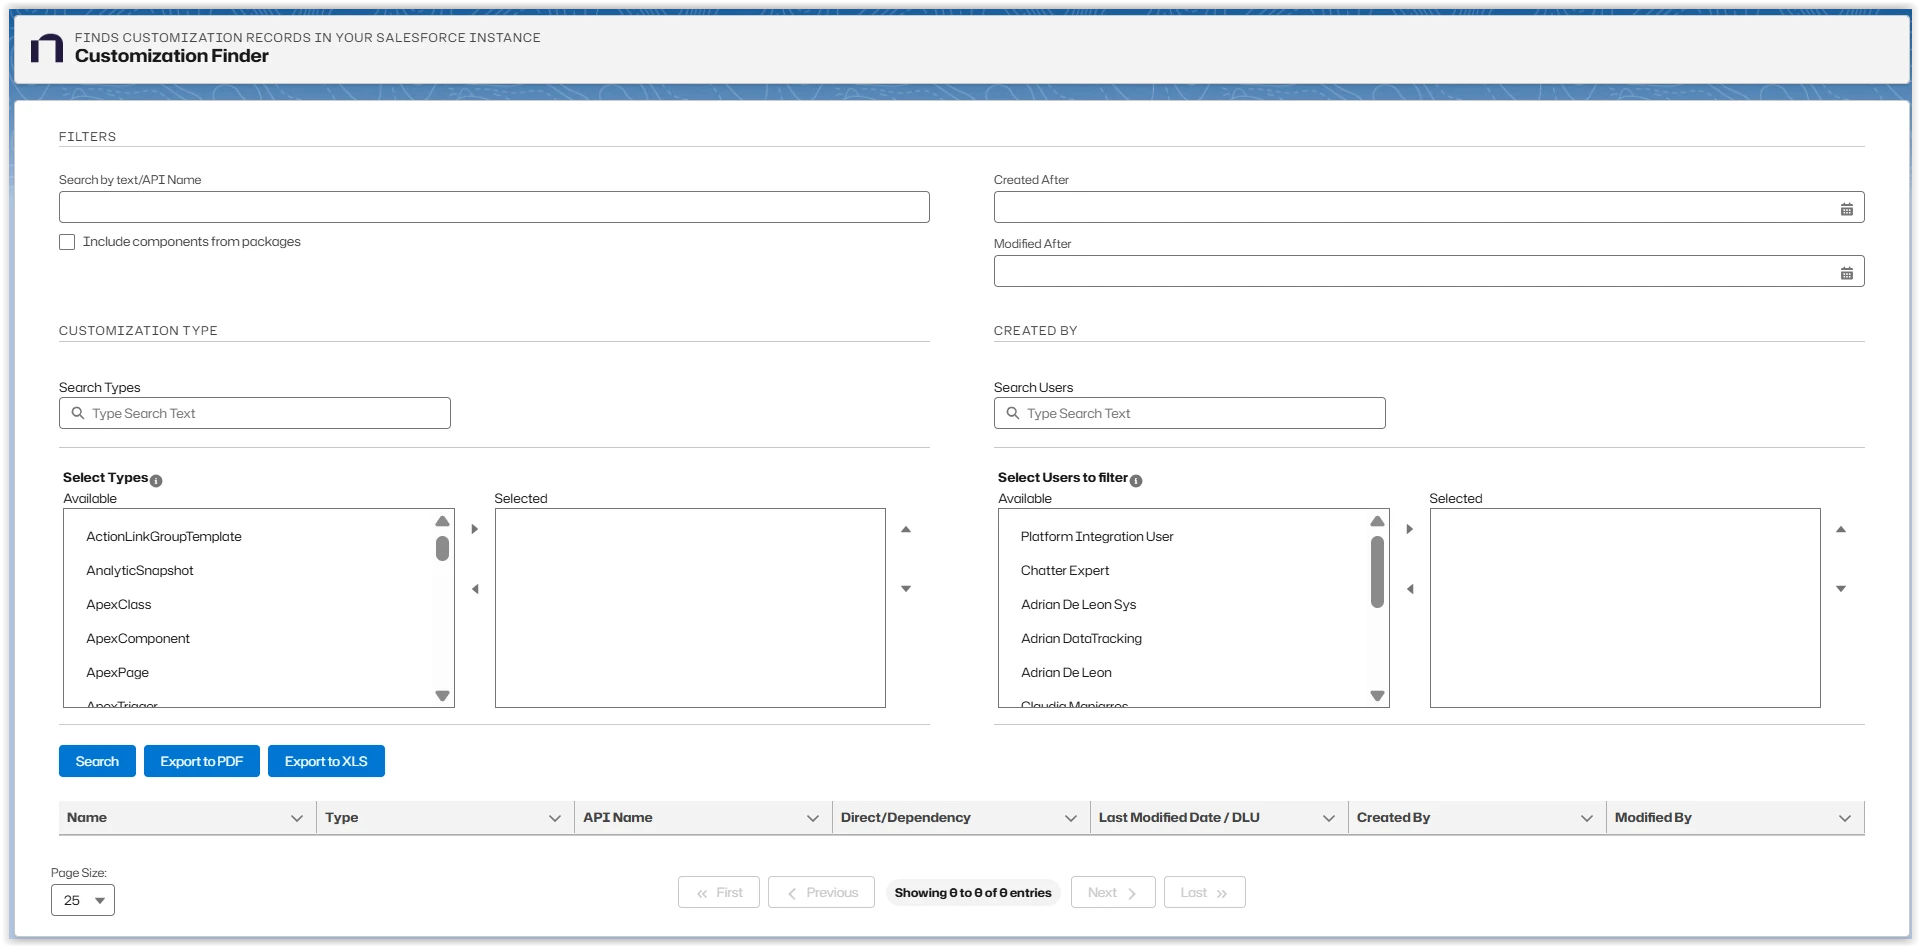Select Chatter Expert in Available users
Screen dimensions: 1920x947
1065,571
